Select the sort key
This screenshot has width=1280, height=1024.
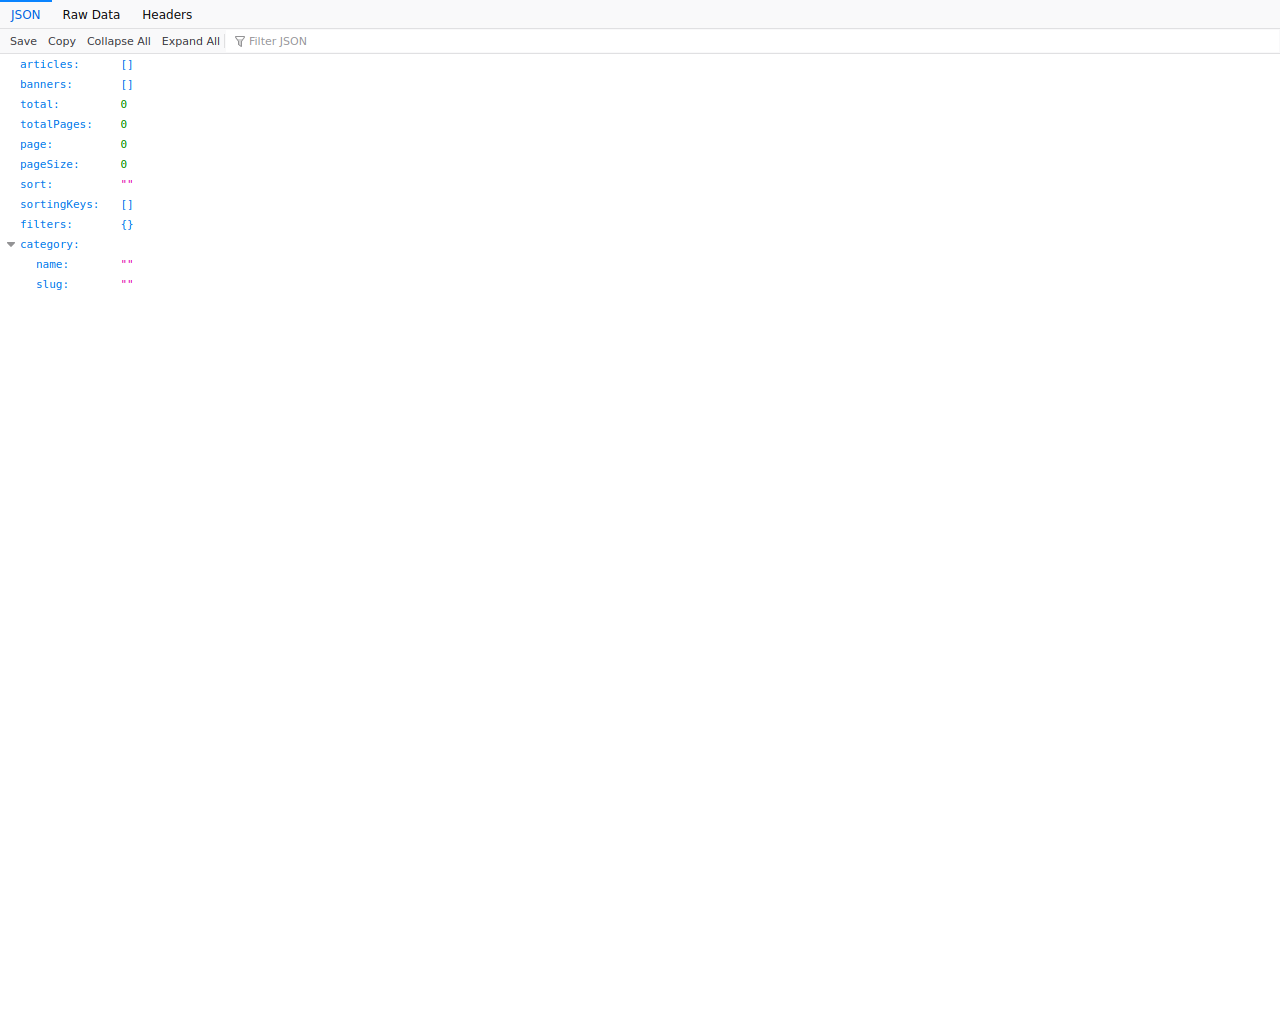click(36, 184)
